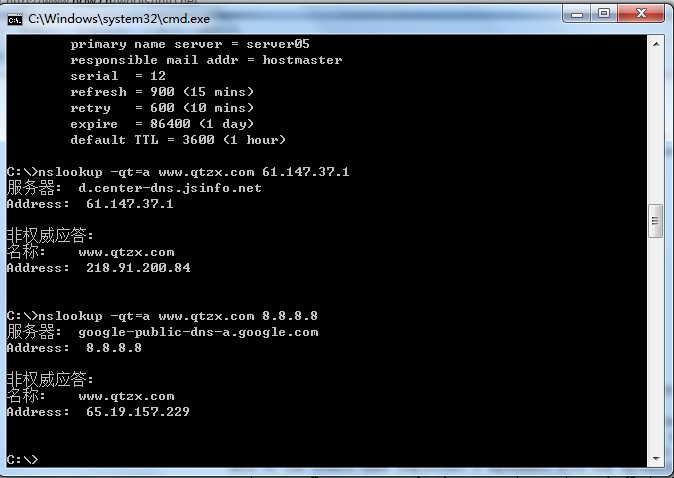Click the scrollbar down arrow

click(656, 459)
